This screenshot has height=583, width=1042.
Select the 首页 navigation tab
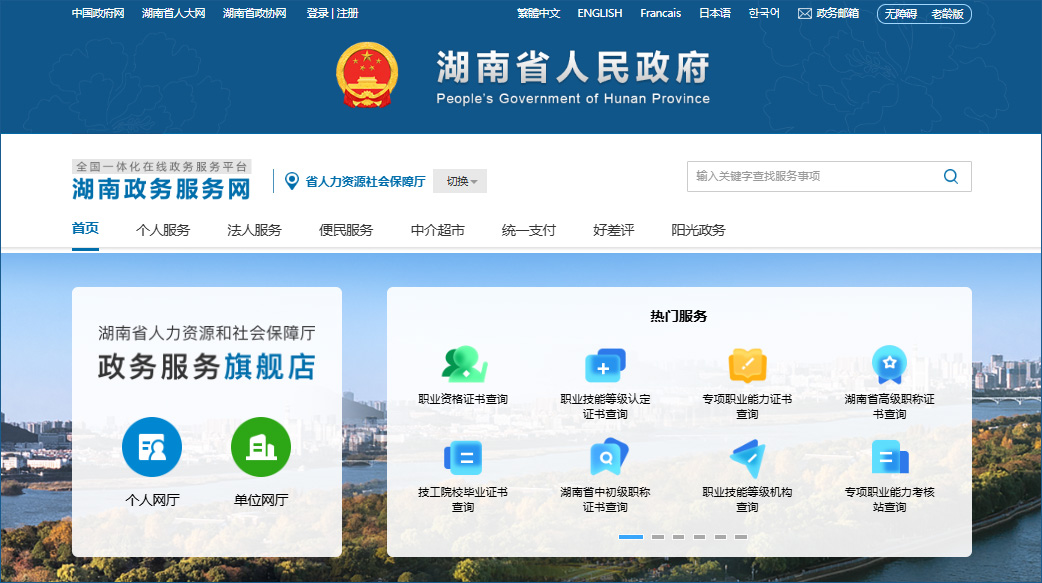pyautogui.click(x=85, y=229)
